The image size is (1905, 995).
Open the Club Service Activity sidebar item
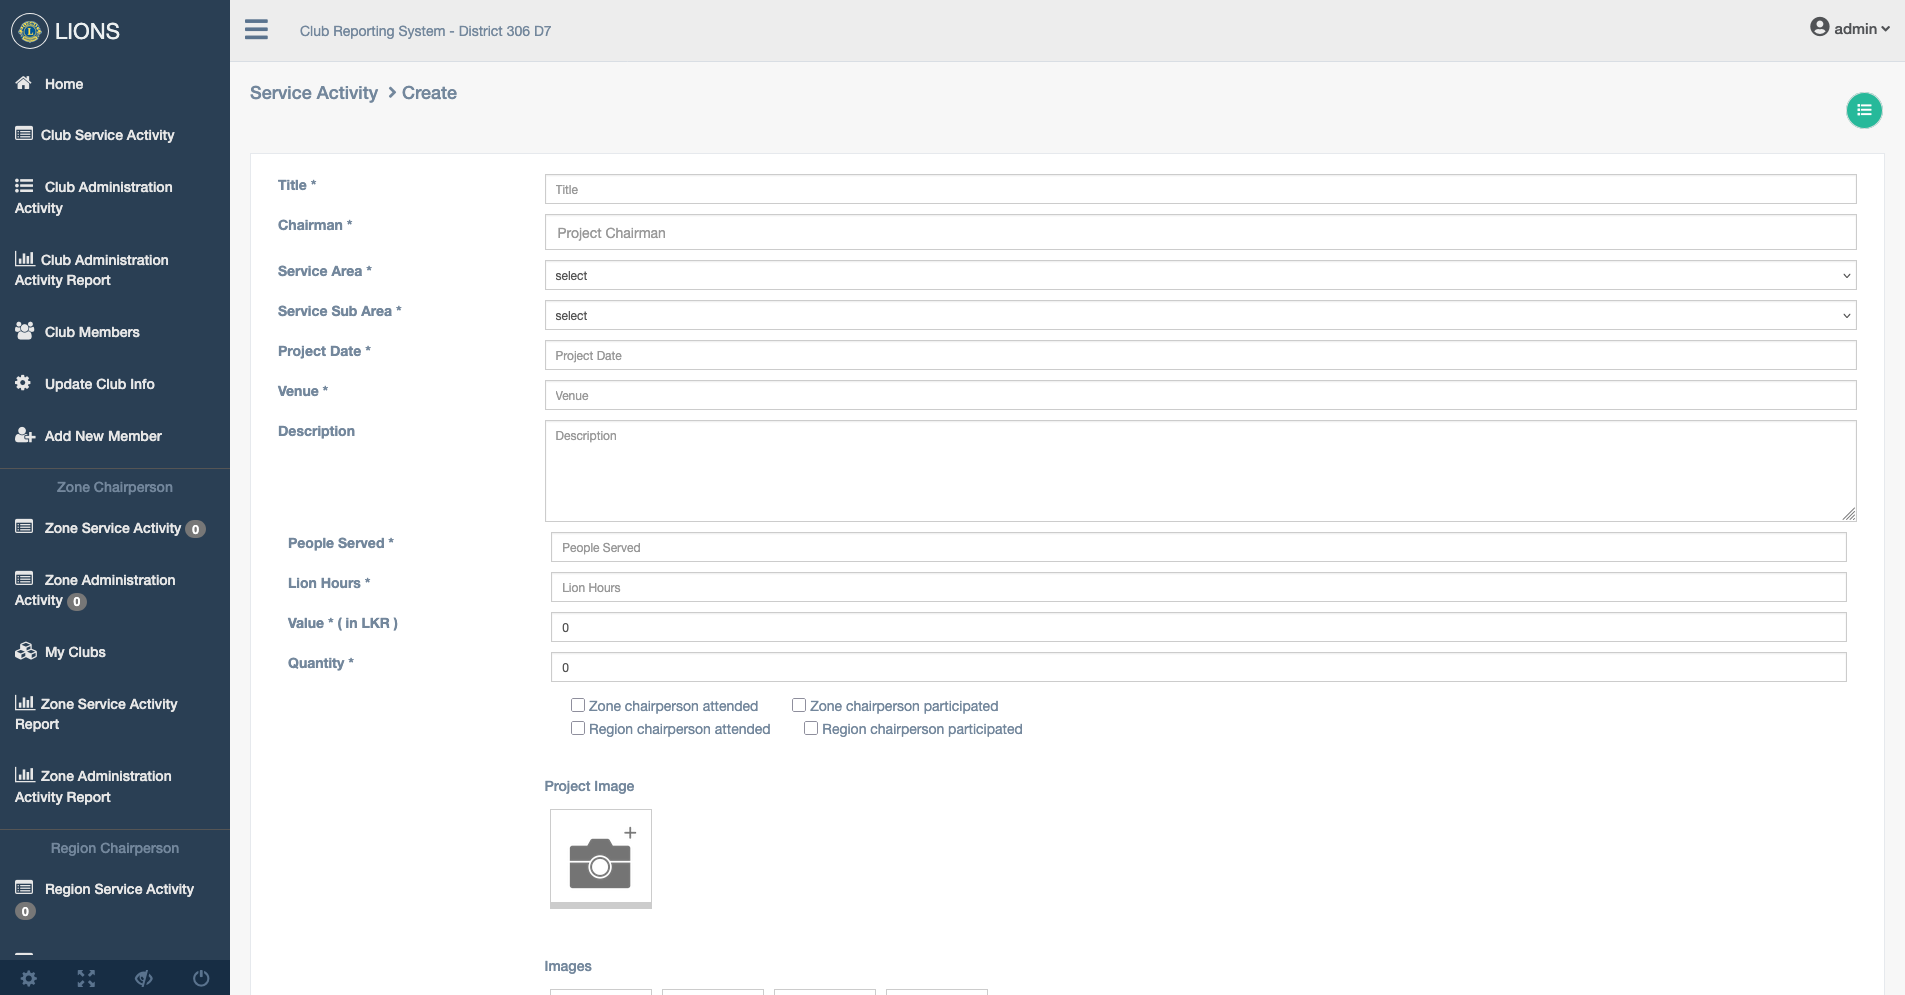[x=108, y=135]
